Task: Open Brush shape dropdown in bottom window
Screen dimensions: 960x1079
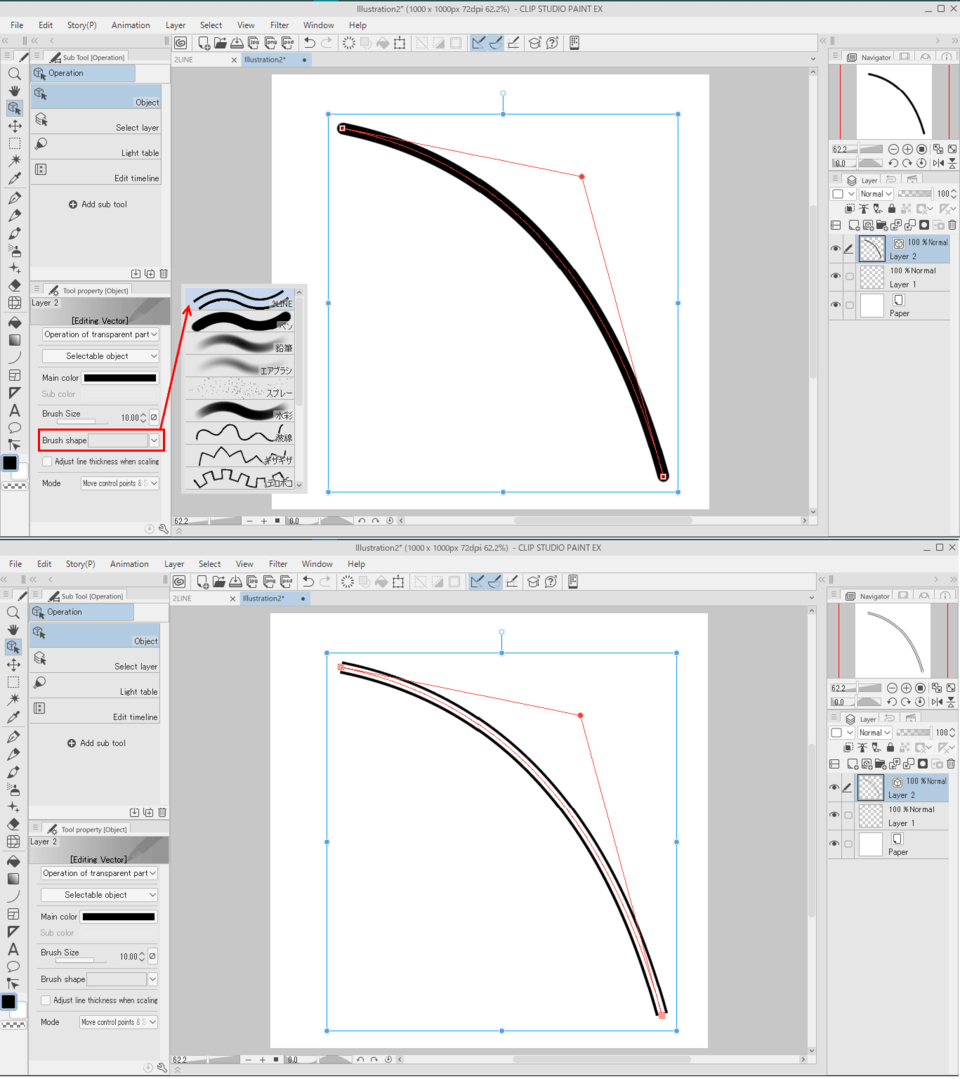Action: tap(152, 979)
